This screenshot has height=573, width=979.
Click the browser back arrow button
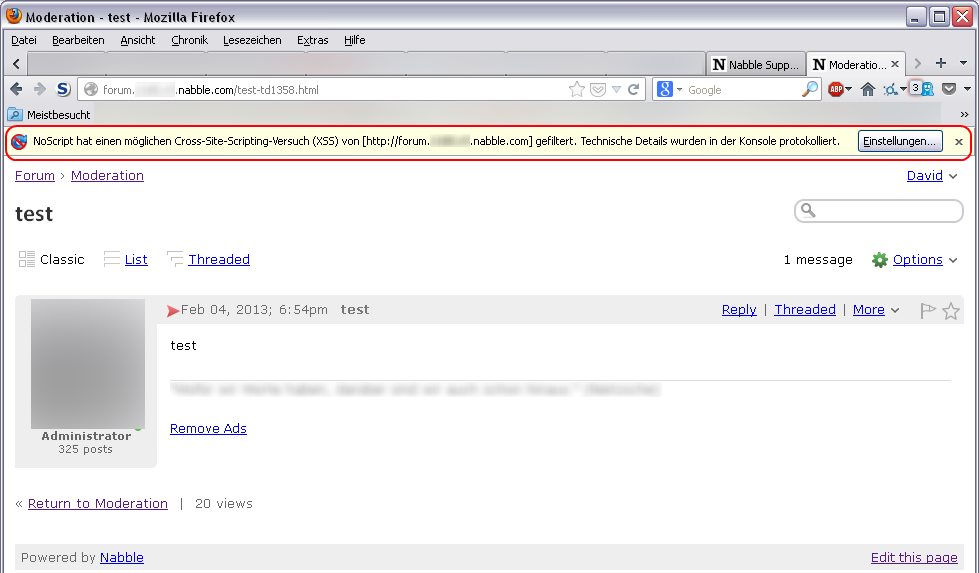[17, 89]
